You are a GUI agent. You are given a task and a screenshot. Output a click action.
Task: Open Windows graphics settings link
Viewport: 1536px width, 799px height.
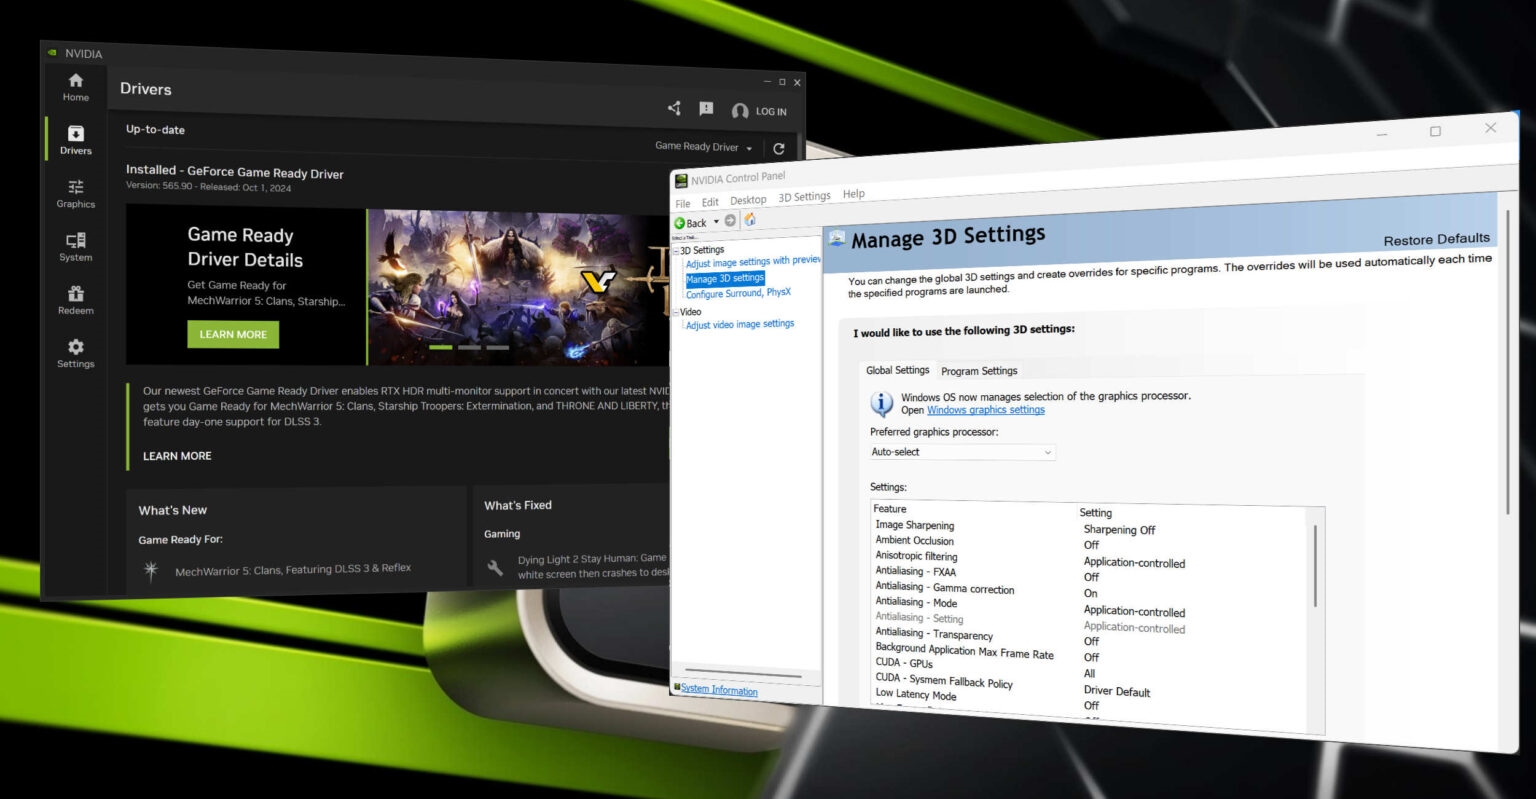986,410
